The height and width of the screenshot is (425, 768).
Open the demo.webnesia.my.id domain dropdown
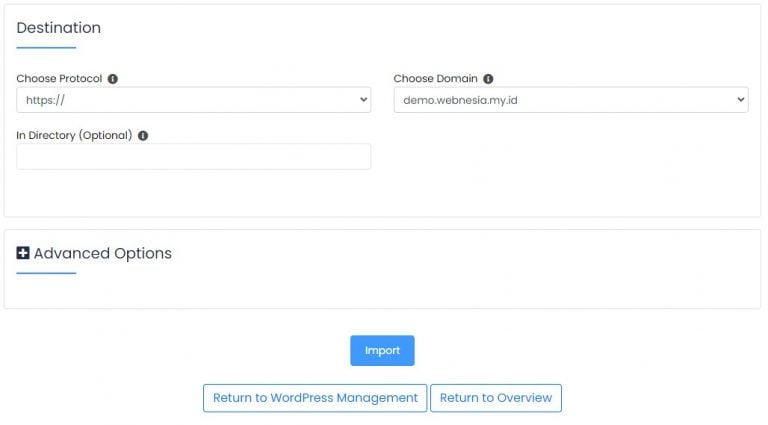click(571, 100)
